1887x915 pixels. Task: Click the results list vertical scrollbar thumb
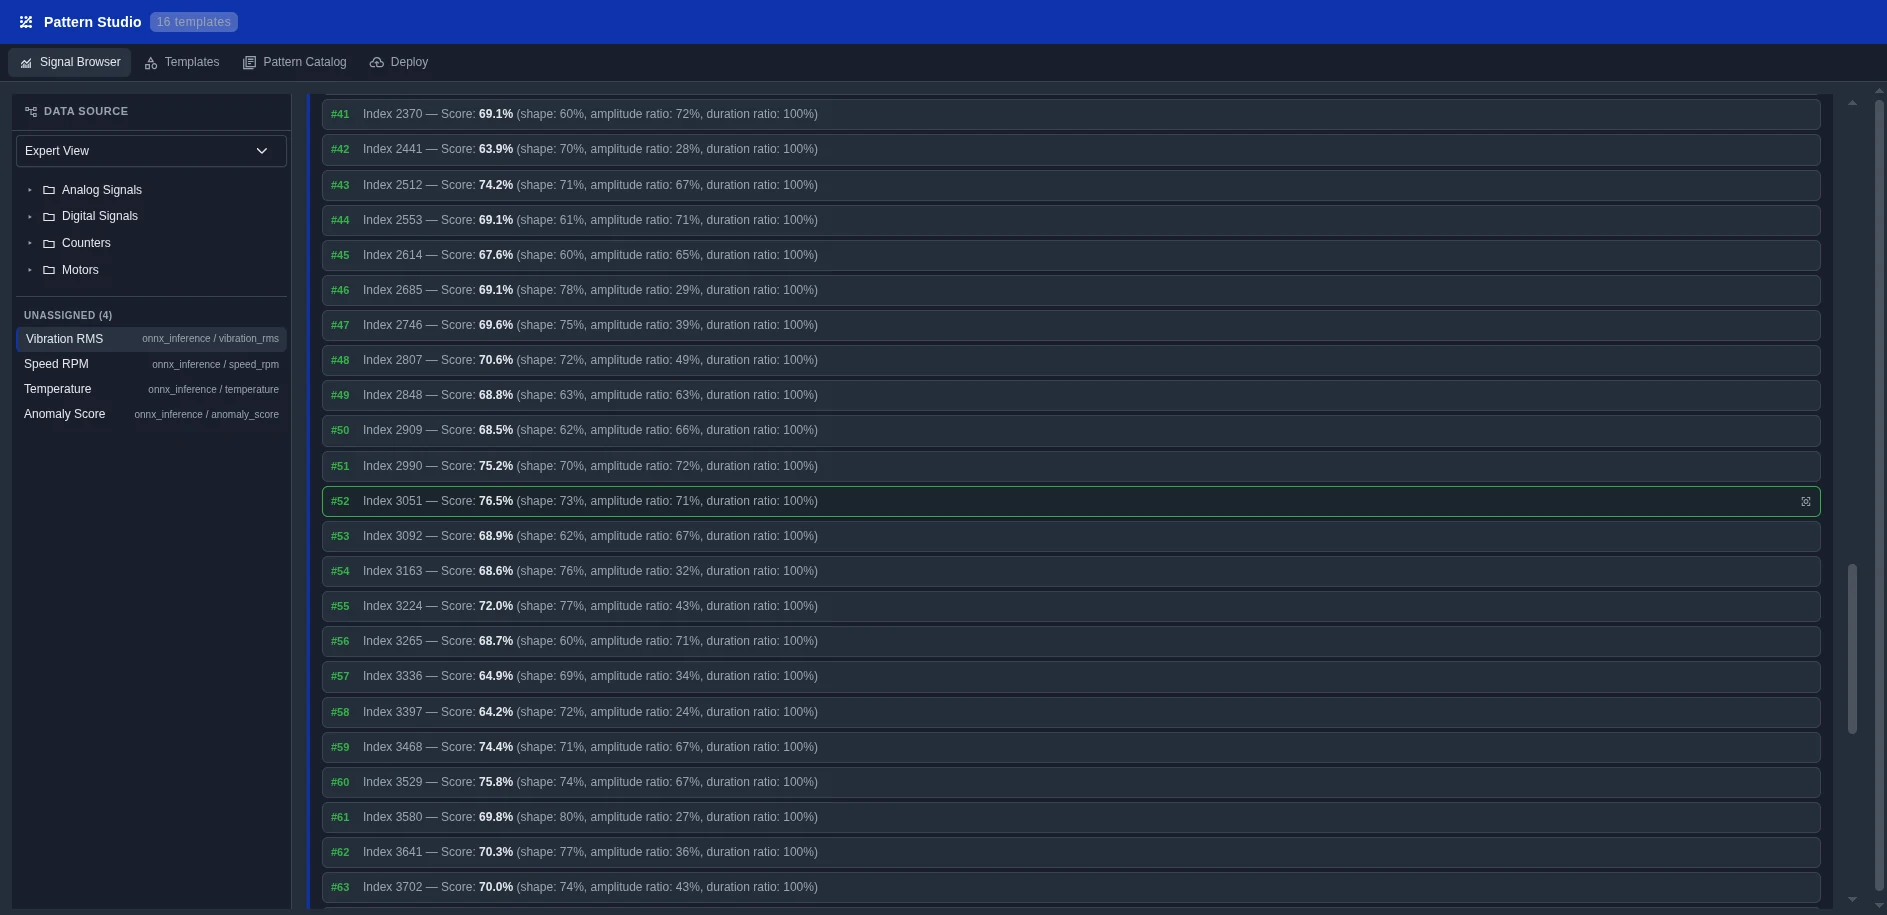[1852, 648]
